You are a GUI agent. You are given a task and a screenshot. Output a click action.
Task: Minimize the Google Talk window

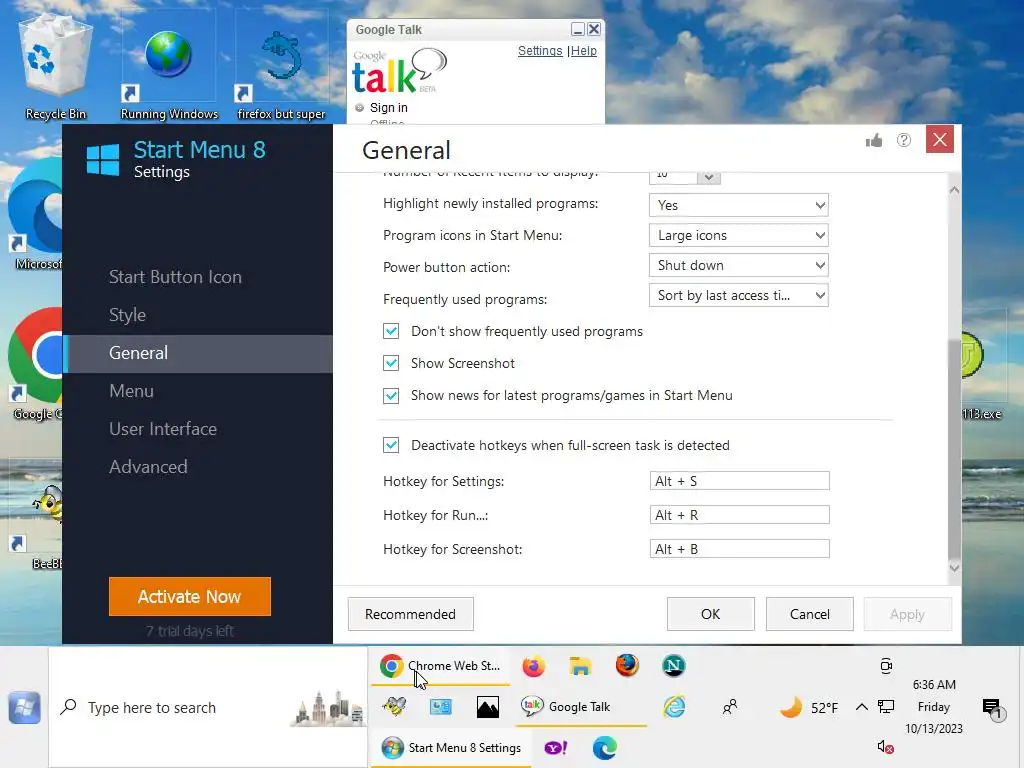tap(578, 29)
